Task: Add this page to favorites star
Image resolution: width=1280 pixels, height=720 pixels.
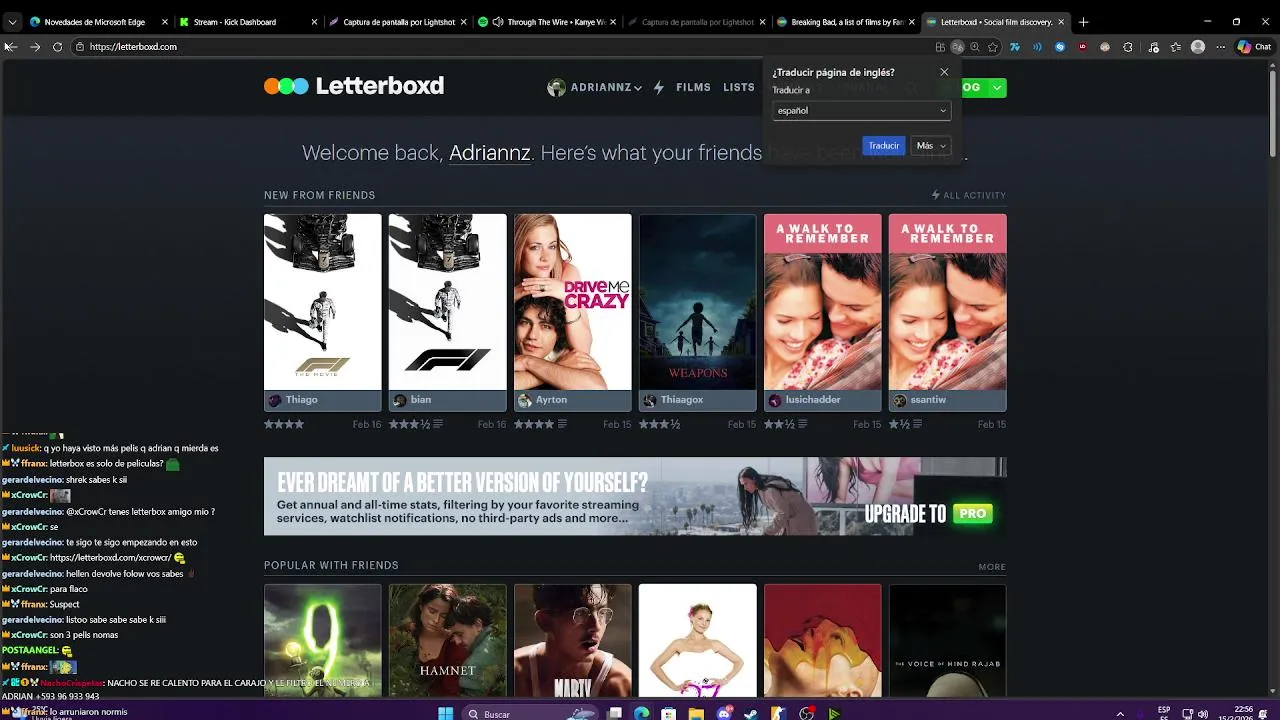Action: tap(993, 47)
